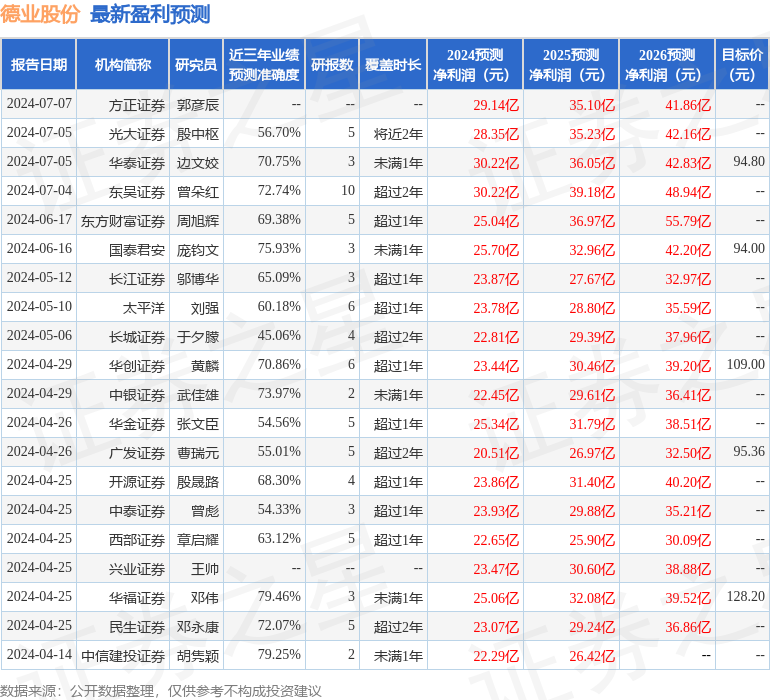
Task: Click the target price 95.36
Action: coord(749,451)
